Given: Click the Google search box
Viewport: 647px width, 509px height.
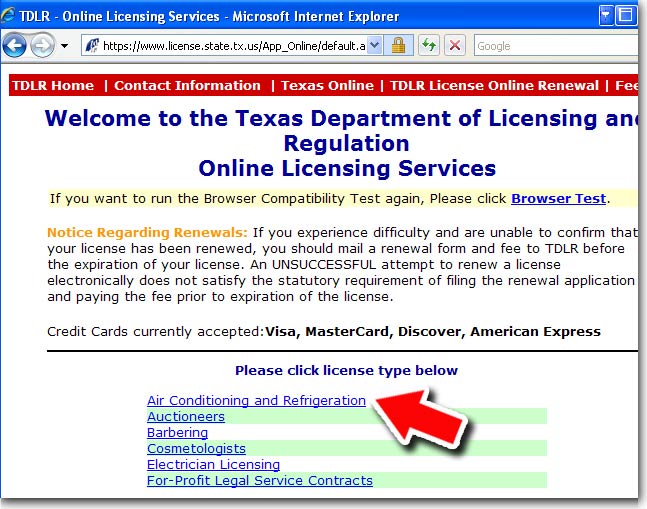Looking at the screenshot, I should click(x=556, y=45).
